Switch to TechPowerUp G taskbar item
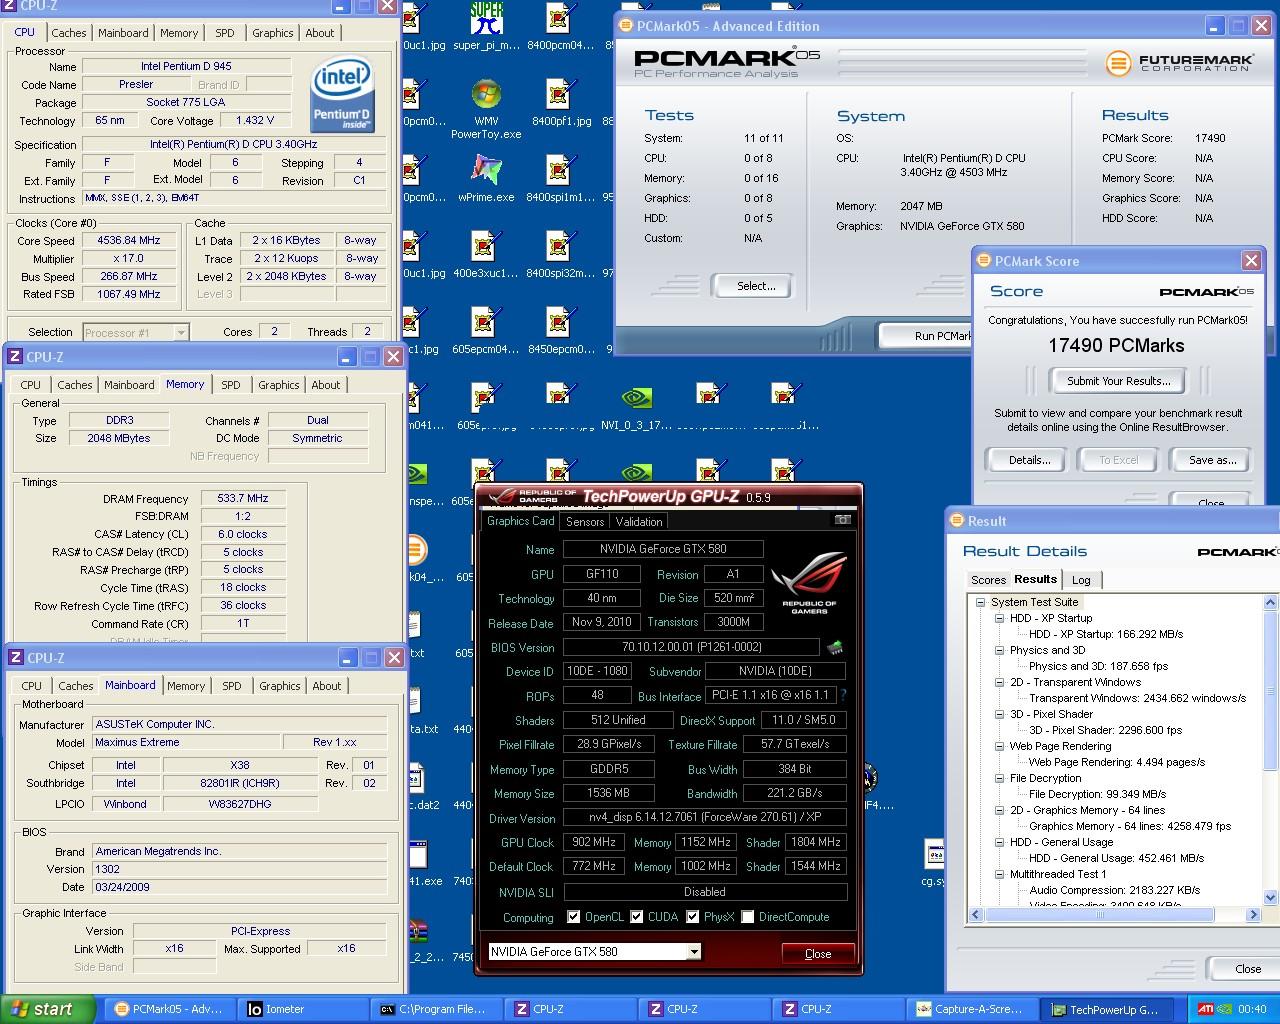This screenshot has width=1280, height=1024. (1106, 1009)
